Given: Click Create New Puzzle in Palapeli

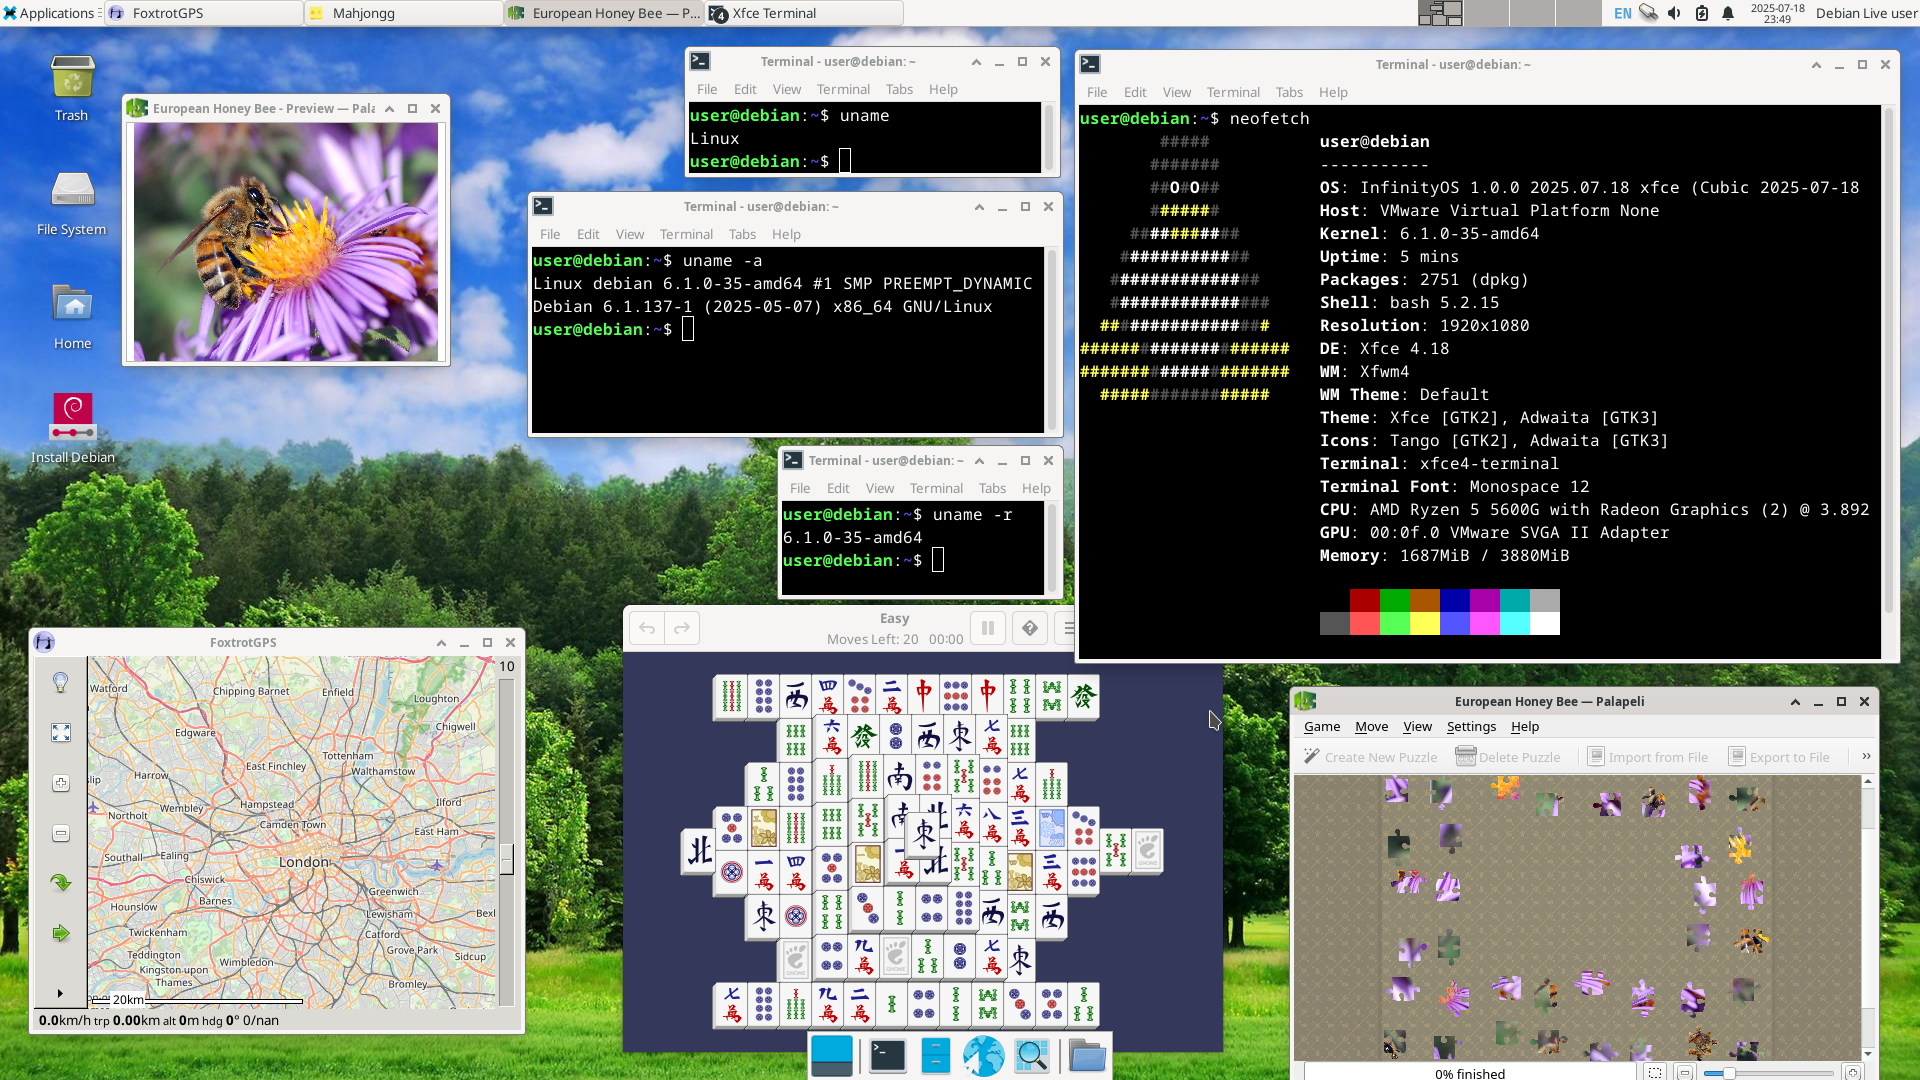Looking at the screenshot, I should pos(1371,757).
